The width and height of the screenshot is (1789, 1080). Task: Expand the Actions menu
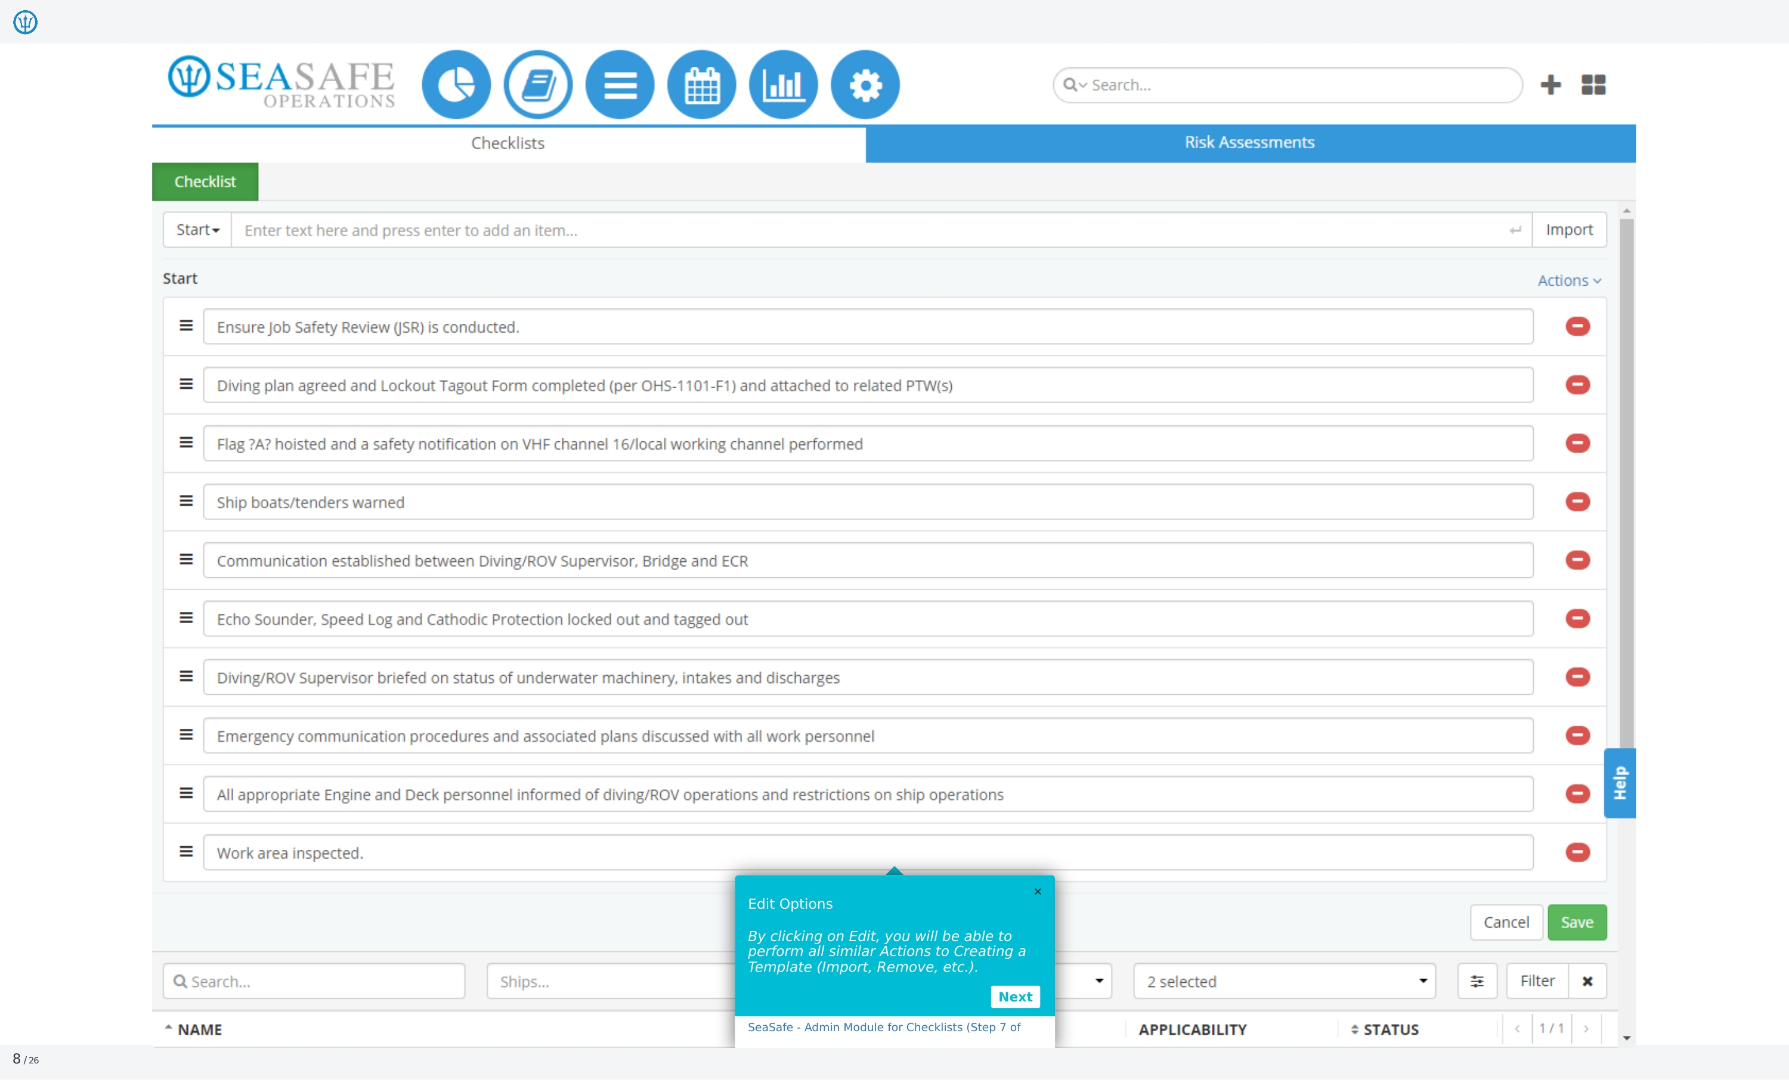pyautogui.click(x=1569, y=281)
